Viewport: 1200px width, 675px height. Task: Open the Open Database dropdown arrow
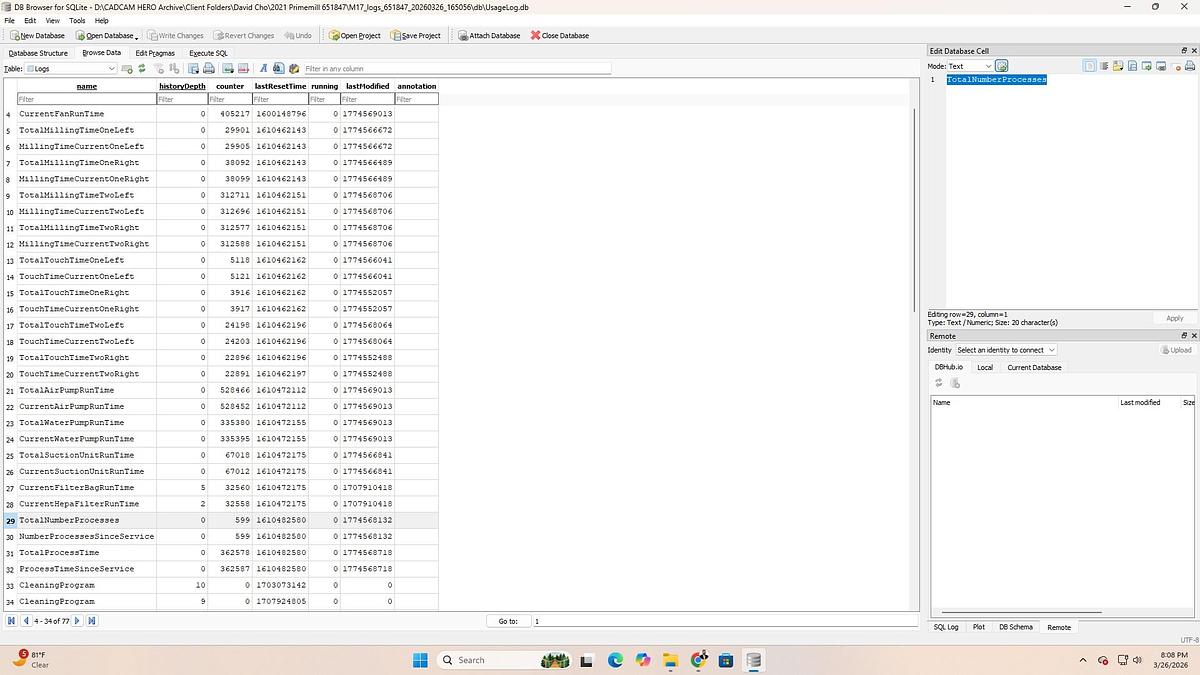pos(135,36)
